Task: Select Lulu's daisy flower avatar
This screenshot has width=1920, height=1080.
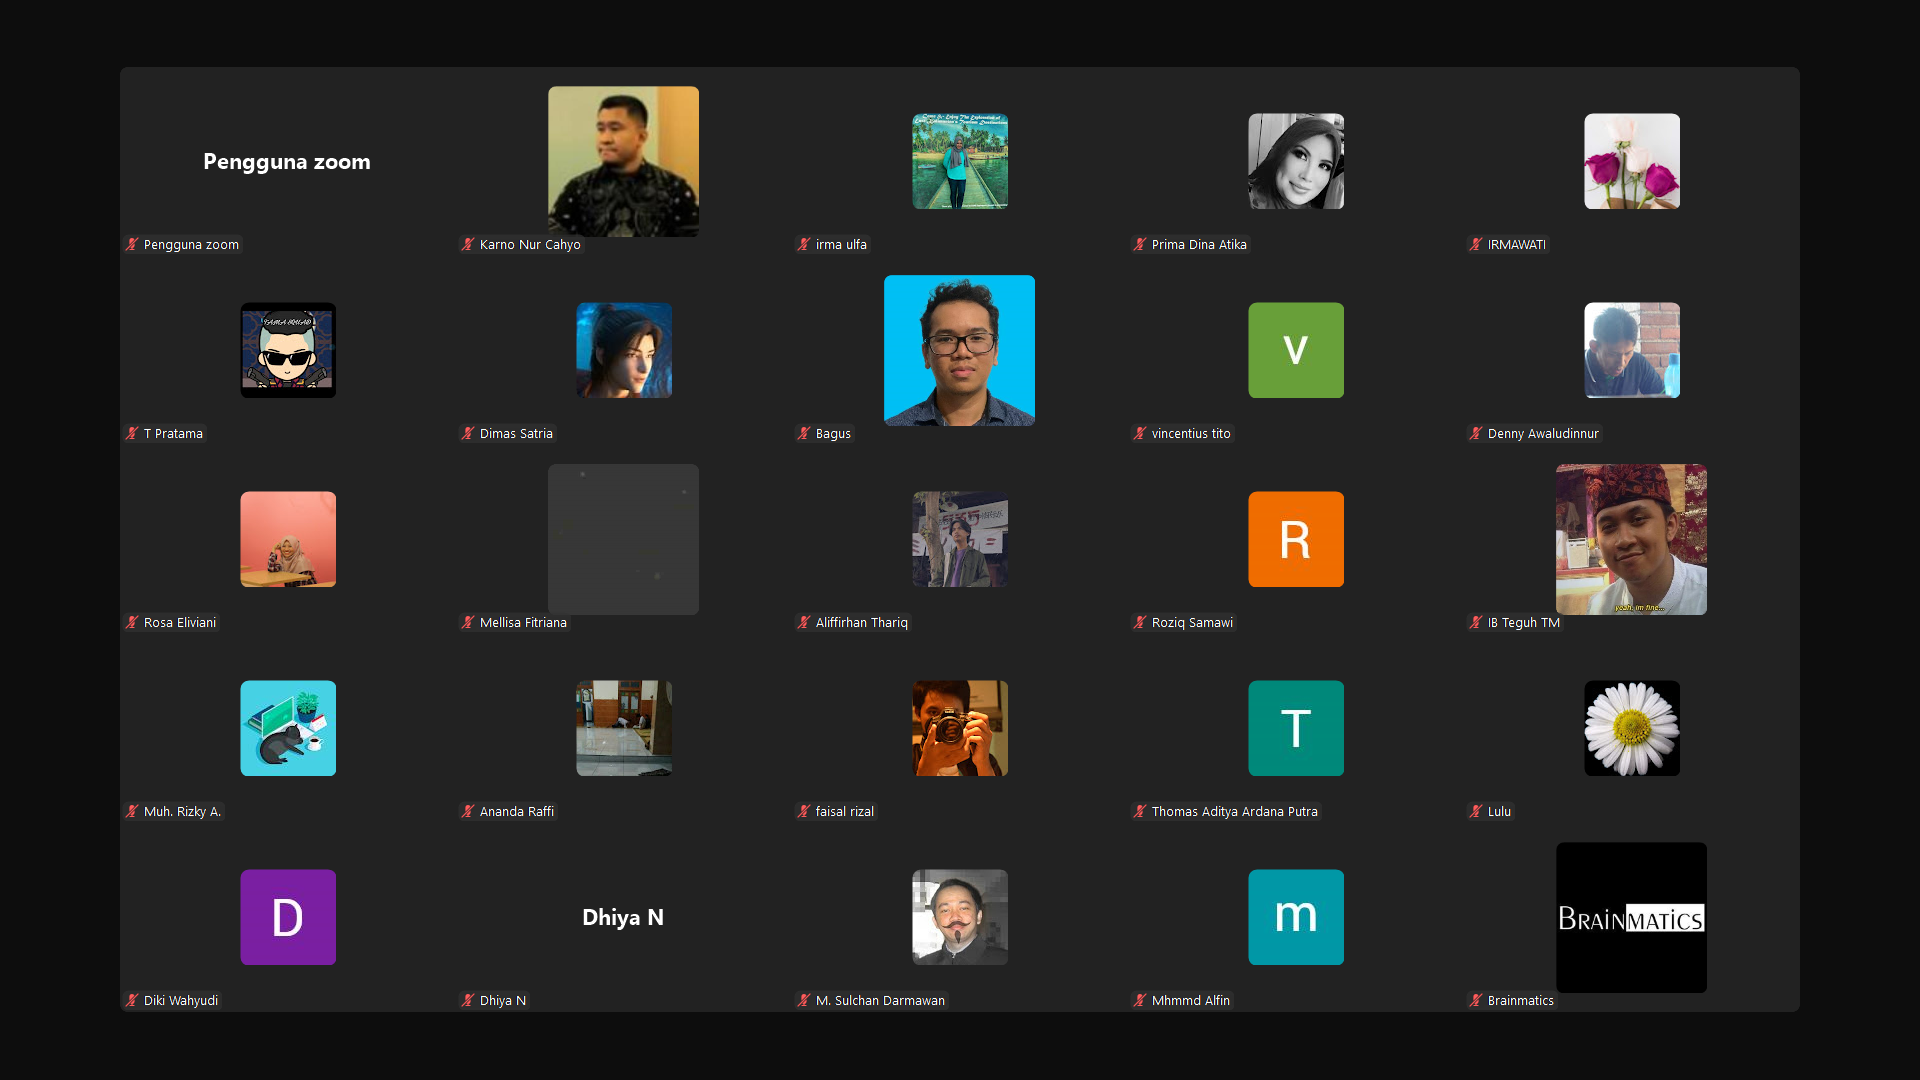Action: [1631, 728]
